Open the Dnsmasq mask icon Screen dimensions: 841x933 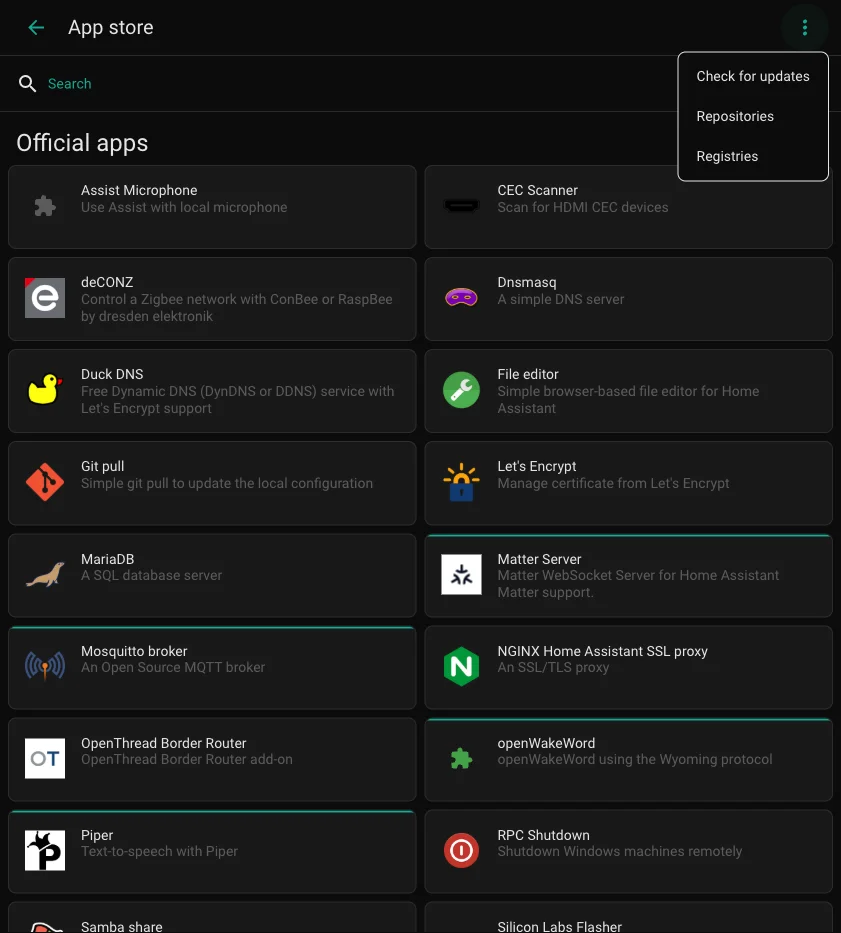point(460,298)
